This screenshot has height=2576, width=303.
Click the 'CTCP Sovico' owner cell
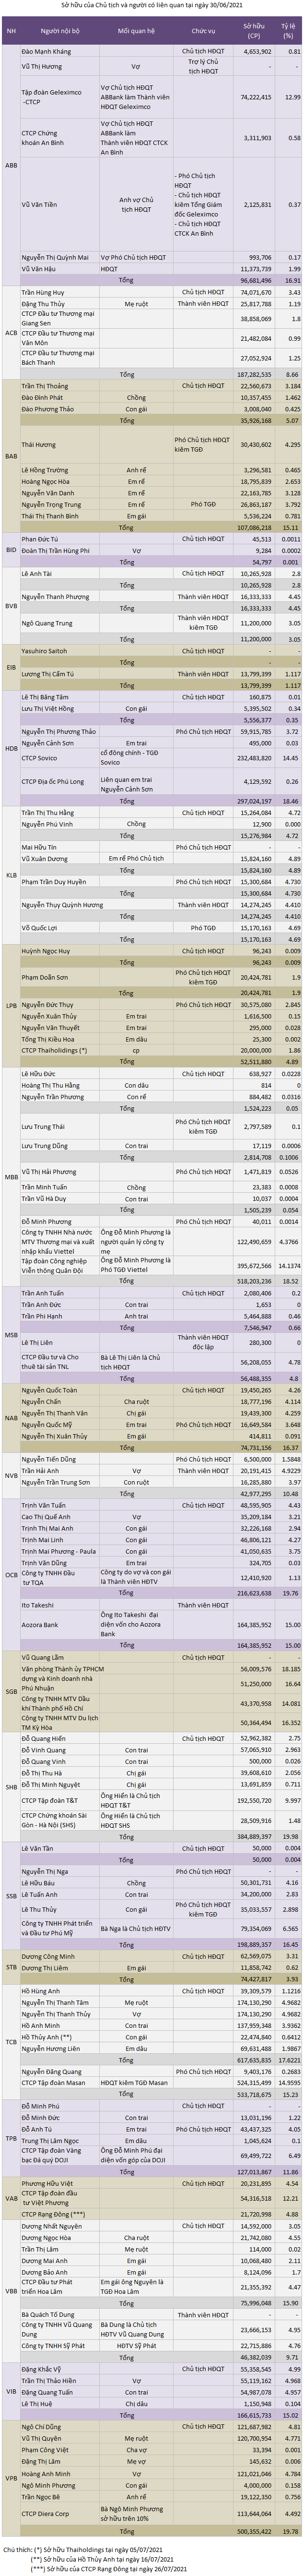40,758
